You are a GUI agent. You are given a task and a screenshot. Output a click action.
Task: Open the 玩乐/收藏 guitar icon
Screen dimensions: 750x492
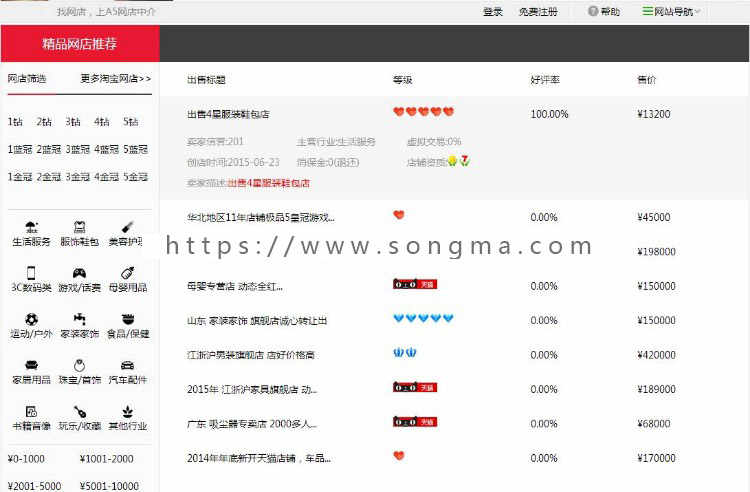coord(79,411)
